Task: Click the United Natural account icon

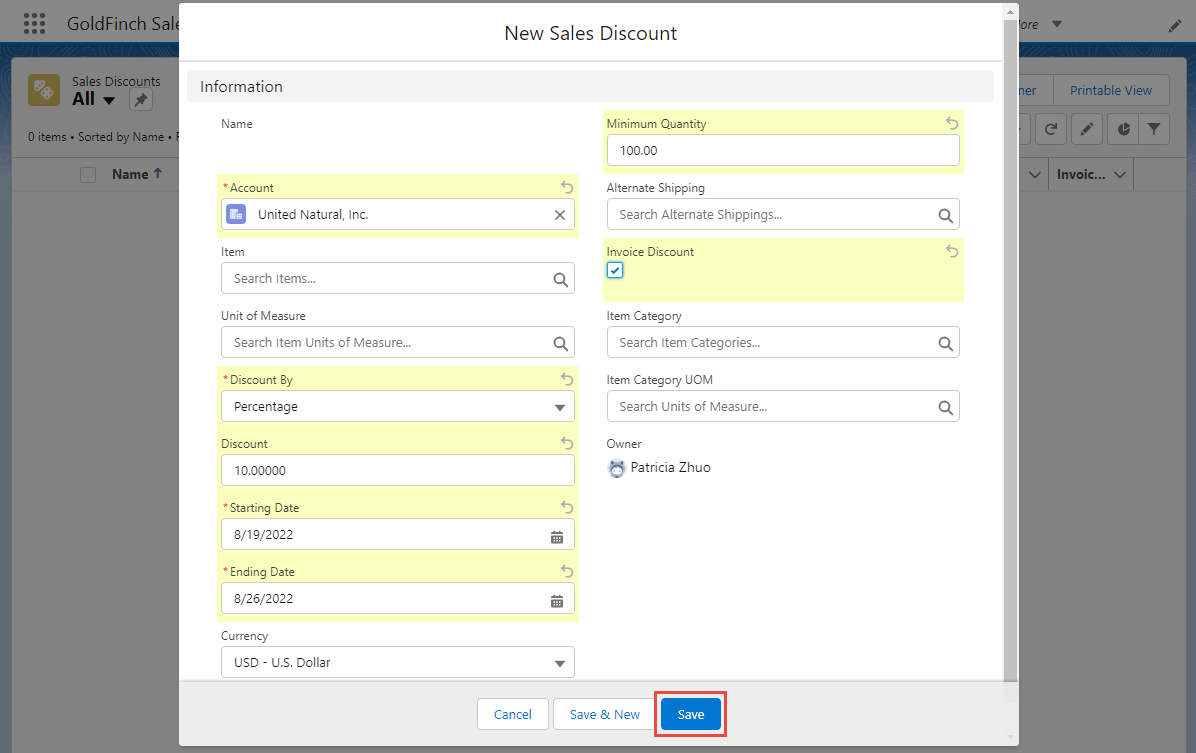Action: click(236, 214)
